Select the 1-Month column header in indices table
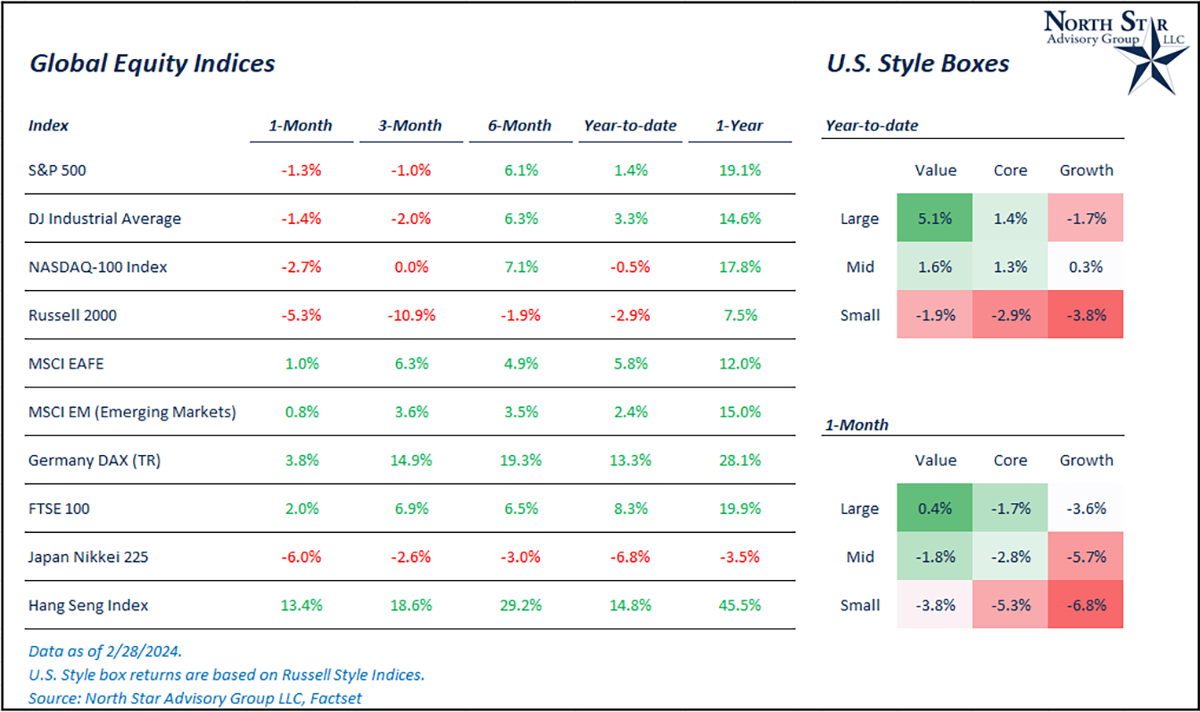Image resolution: width=1200 pixels, height=712 pixels. click(x=300, y=126)
